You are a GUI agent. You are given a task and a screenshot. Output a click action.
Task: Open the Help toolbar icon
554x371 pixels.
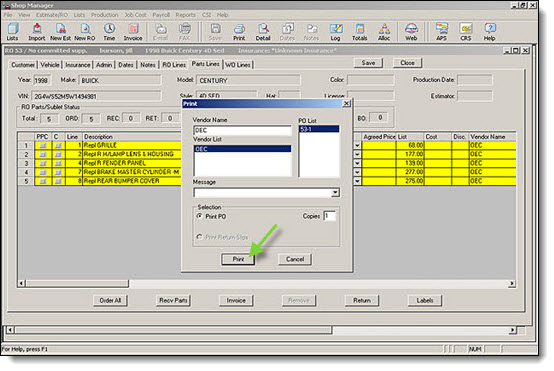coord(490,32)
